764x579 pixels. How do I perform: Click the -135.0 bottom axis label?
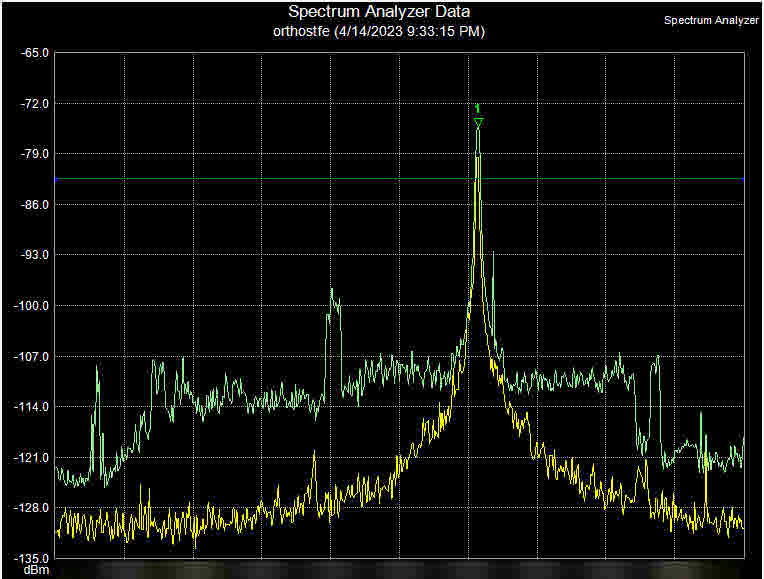point(31,559)
